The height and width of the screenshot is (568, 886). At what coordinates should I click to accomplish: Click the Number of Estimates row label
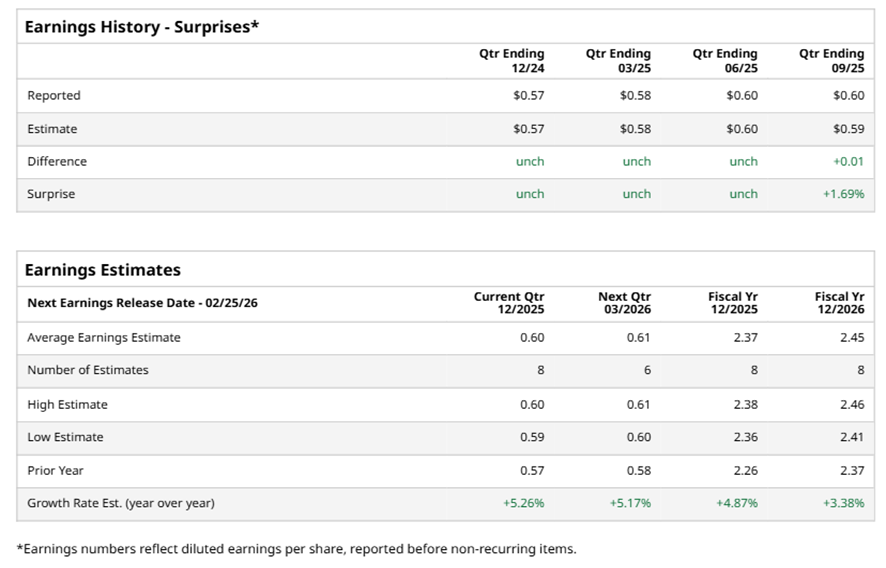pyautogui.click(x=88, y=370)
